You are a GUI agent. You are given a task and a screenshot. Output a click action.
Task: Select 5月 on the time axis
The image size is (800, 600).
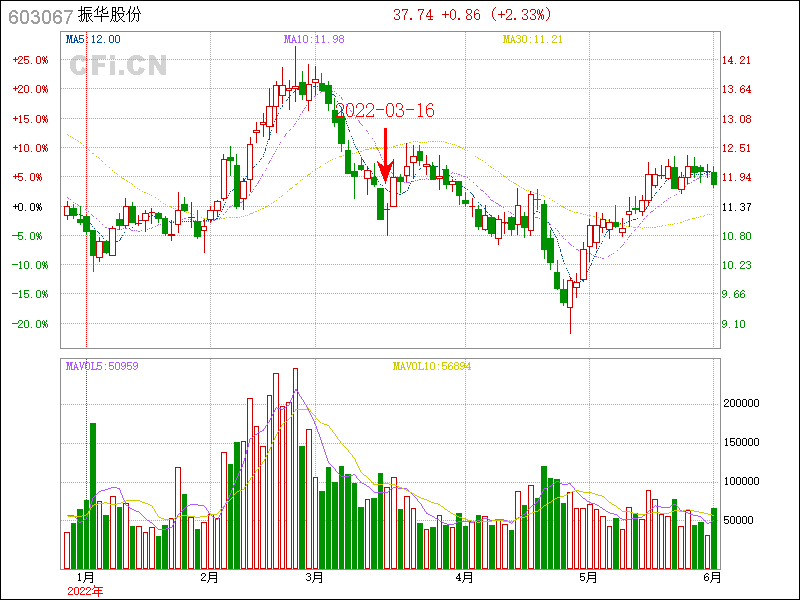(x=588, y=577)
